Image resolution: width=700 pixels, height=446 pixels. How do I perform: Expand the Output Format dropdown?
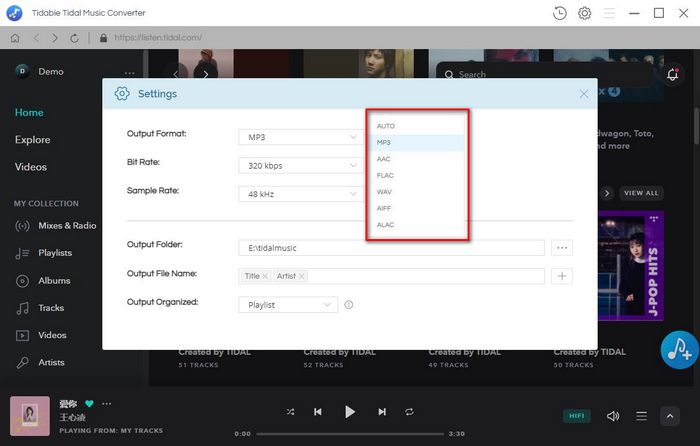pos(301,137)
